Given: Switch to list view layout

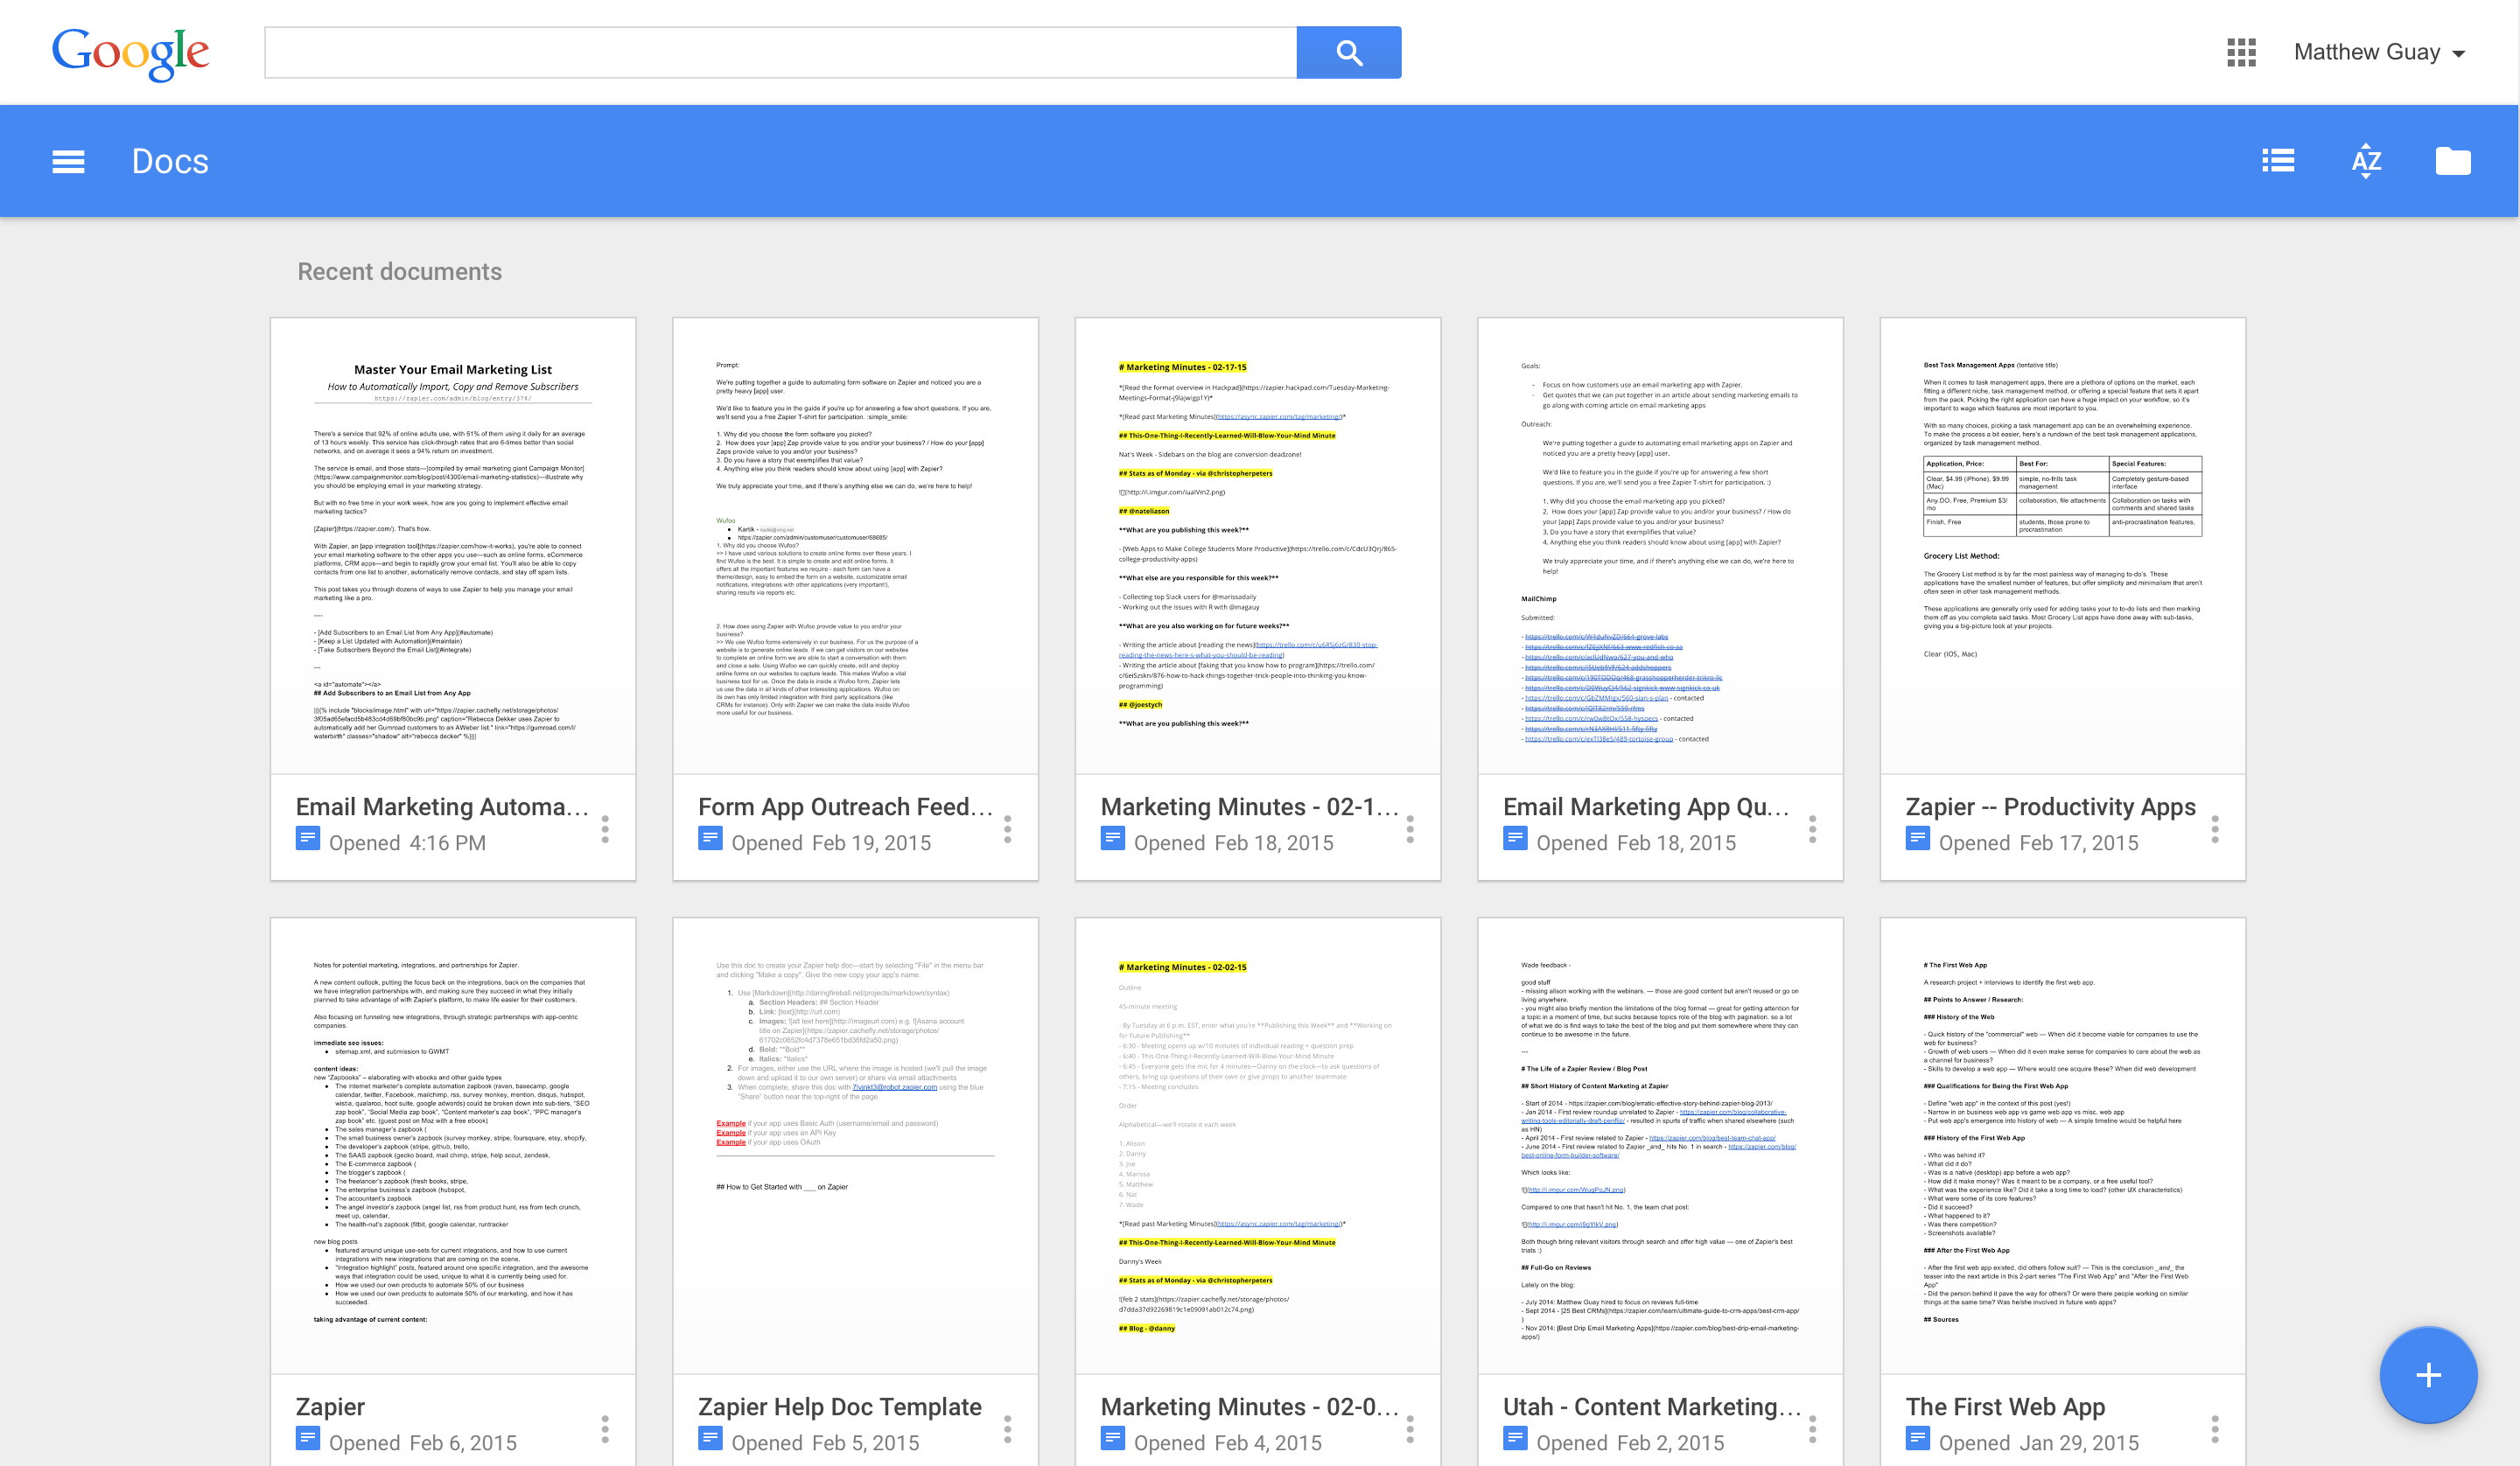Looking at the screenshot, I should pyautogui.click(x=2278, y=160).
